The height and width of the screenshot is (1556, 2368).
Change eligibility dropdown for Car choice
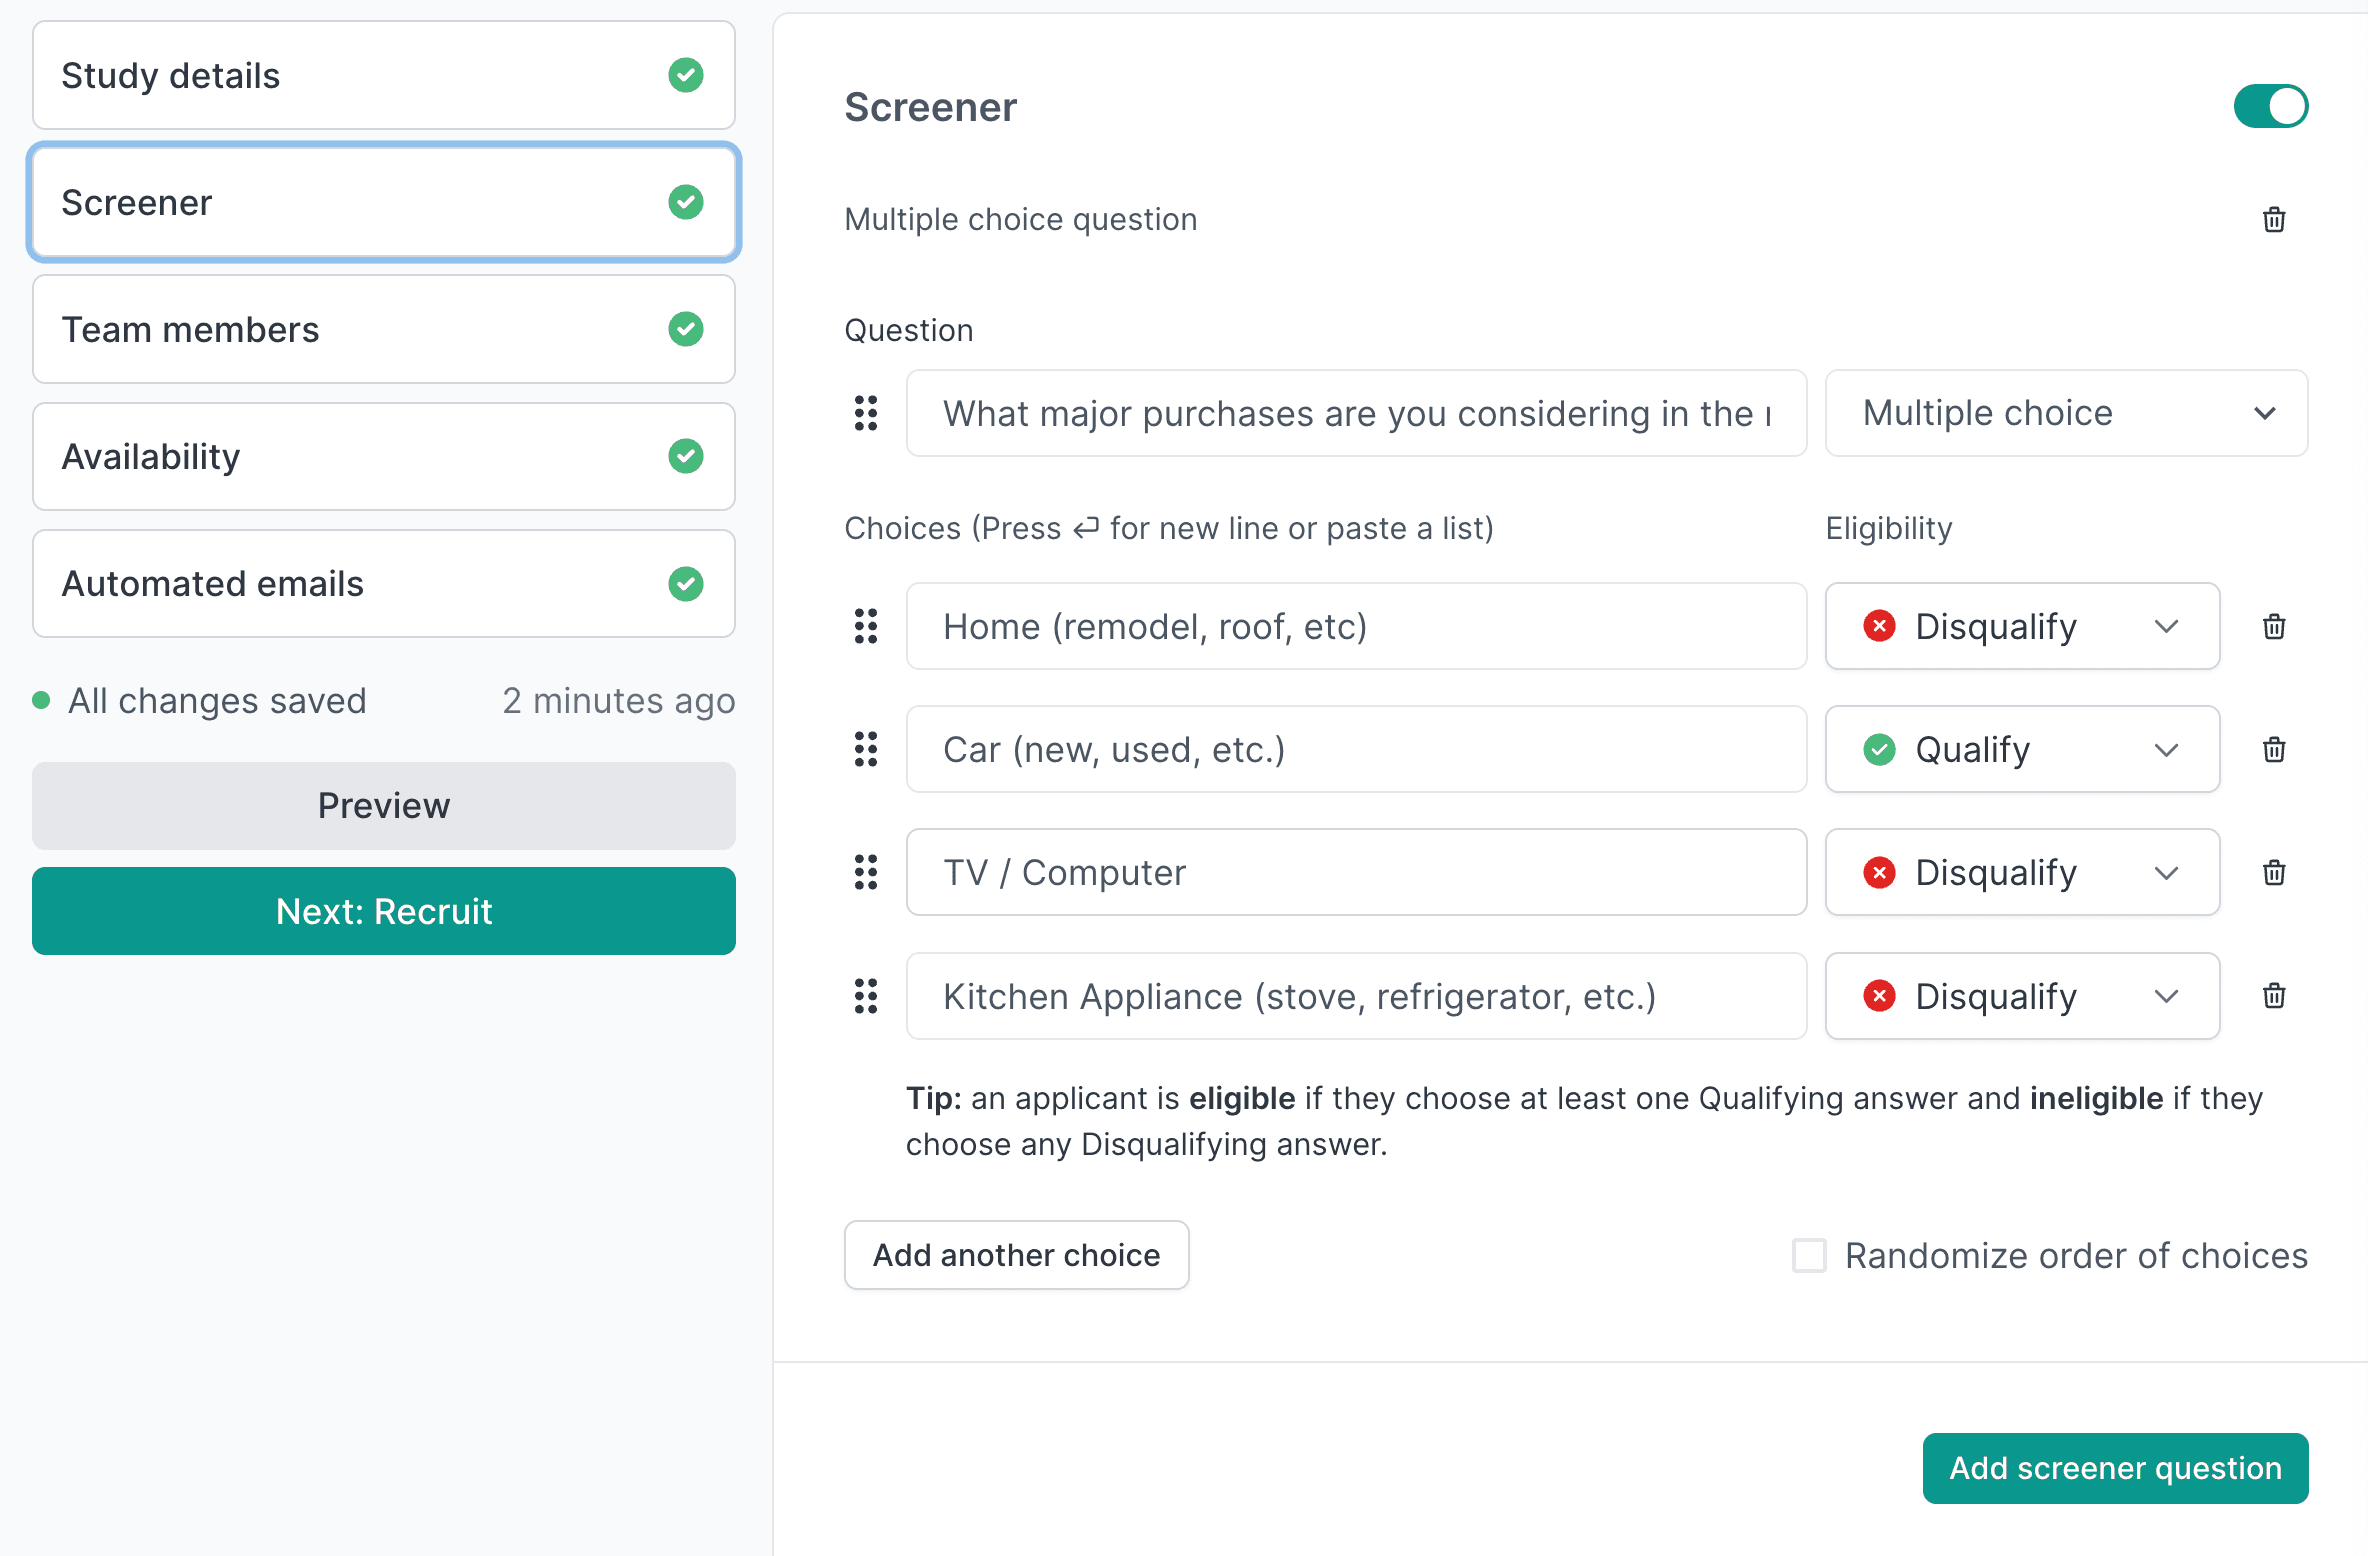[2021, 749]
